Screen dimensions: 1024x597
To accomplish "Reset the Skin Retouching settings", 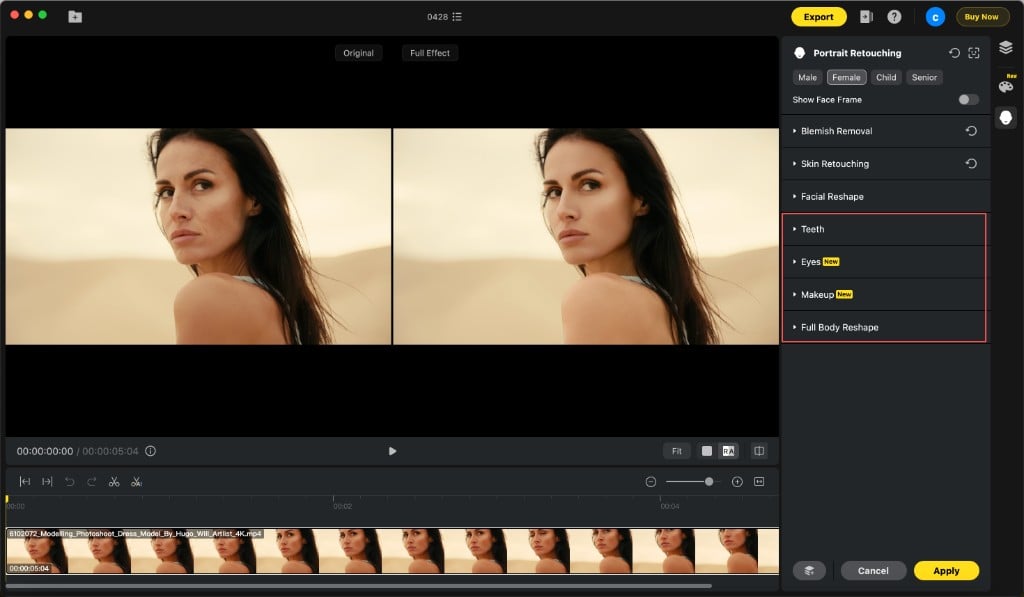I will coord(970,164).
